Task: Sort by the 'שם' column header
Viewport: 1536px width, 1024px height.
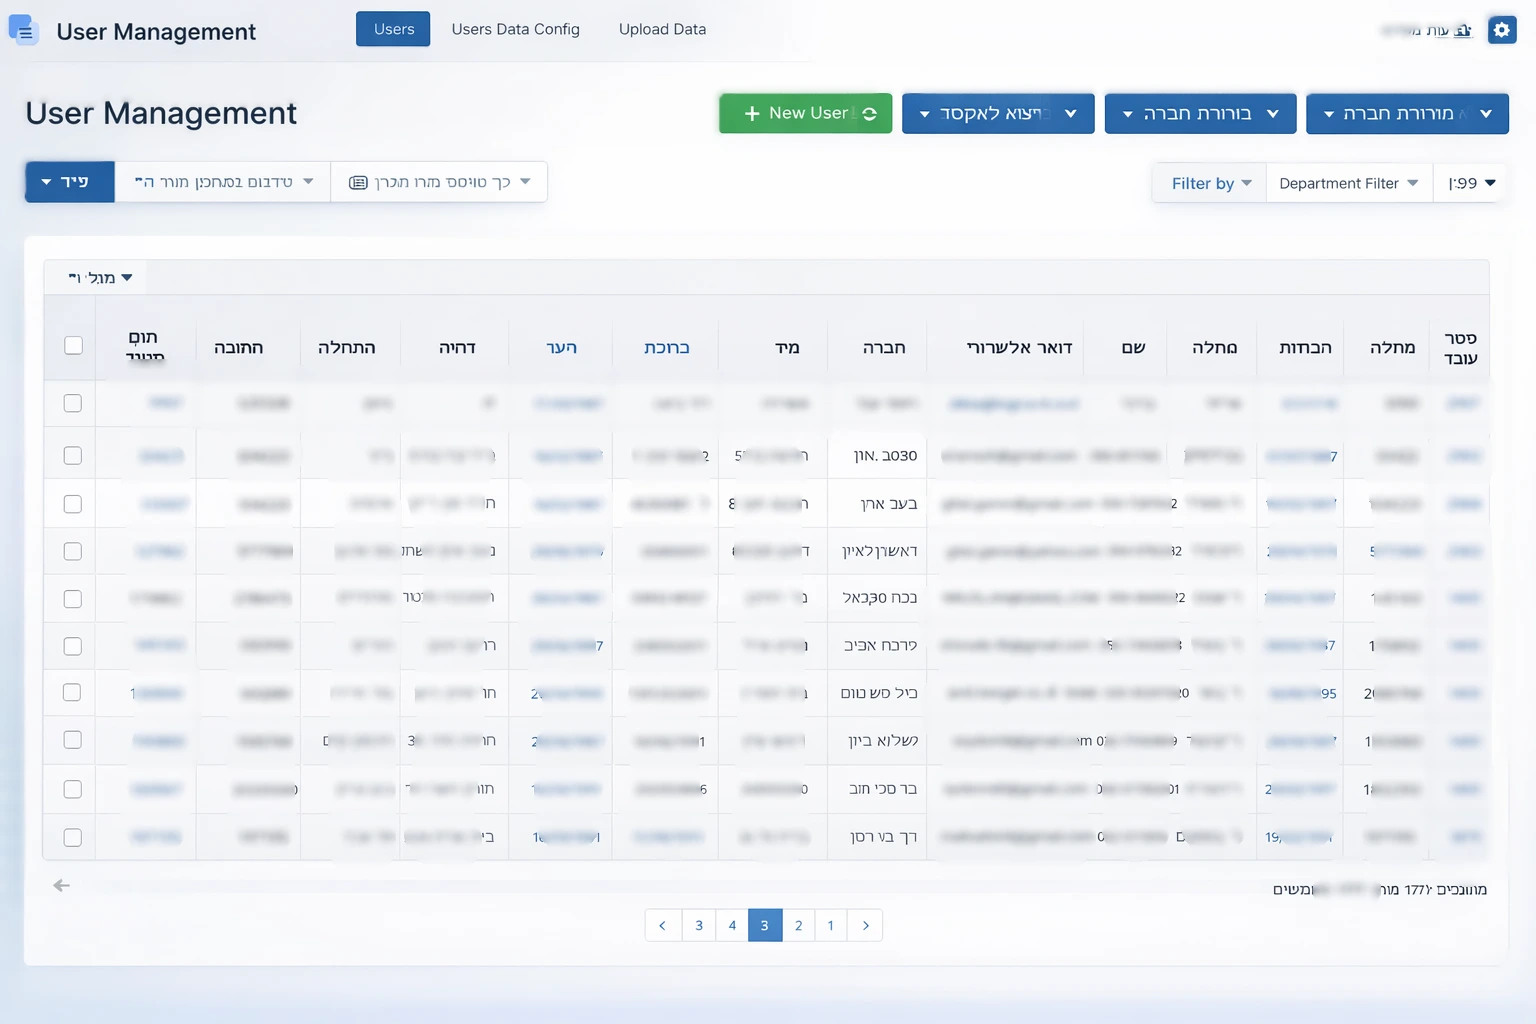Action: 1133,347
